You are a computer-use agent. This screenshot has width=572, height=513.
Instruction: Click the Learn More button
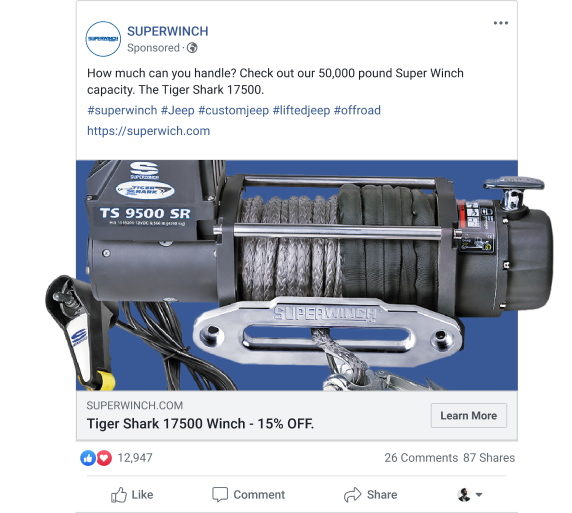(x=469, y=416)
